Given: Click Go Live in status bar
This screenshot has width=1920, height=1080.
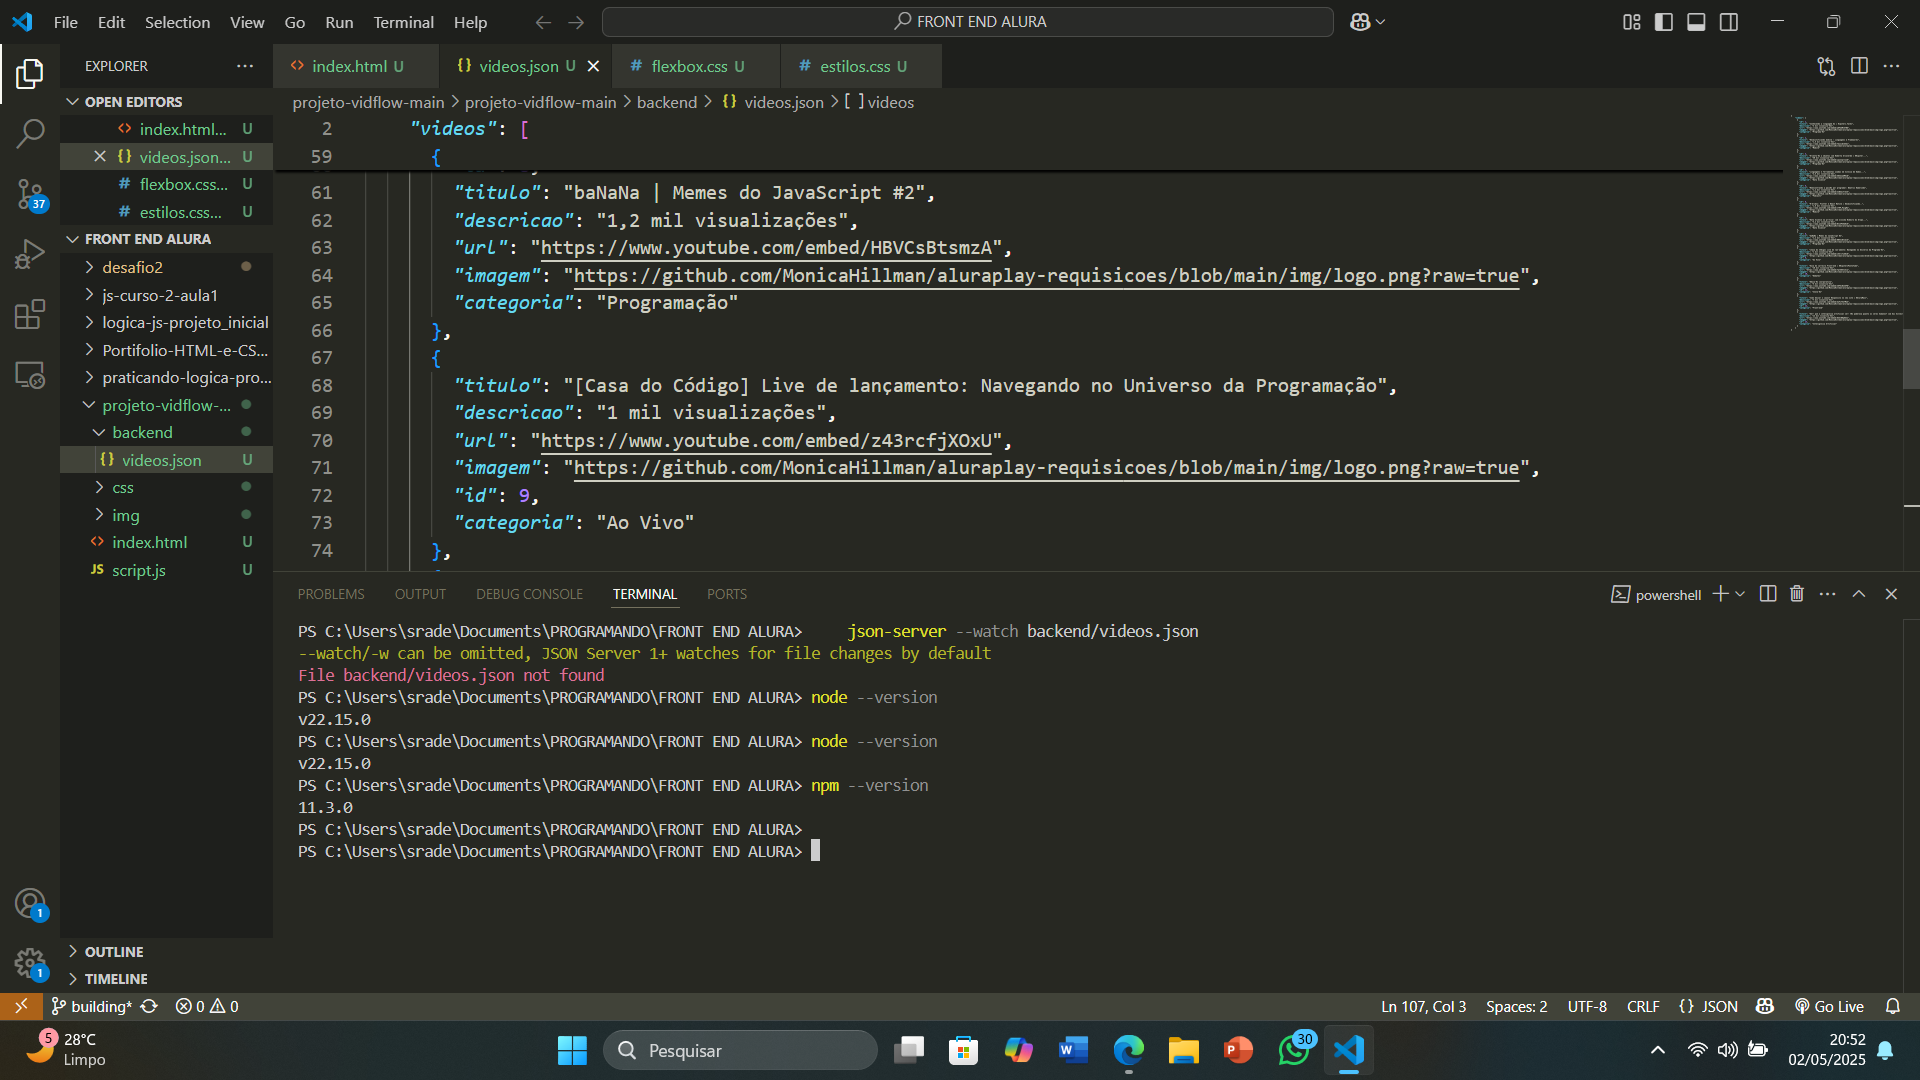Looking at the screenshot, I should [1829, 1007].
